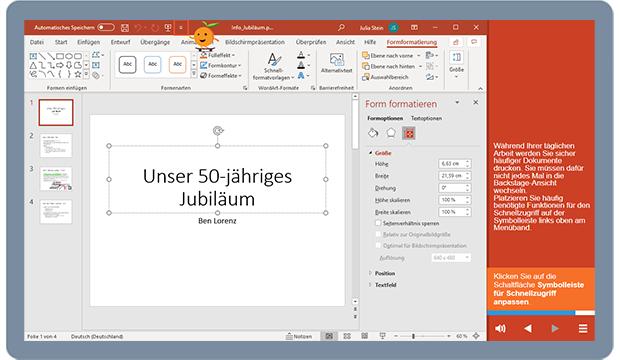Switch to the Einfügen tab
This screenshot has height=360, width=620.
[89, 42]
